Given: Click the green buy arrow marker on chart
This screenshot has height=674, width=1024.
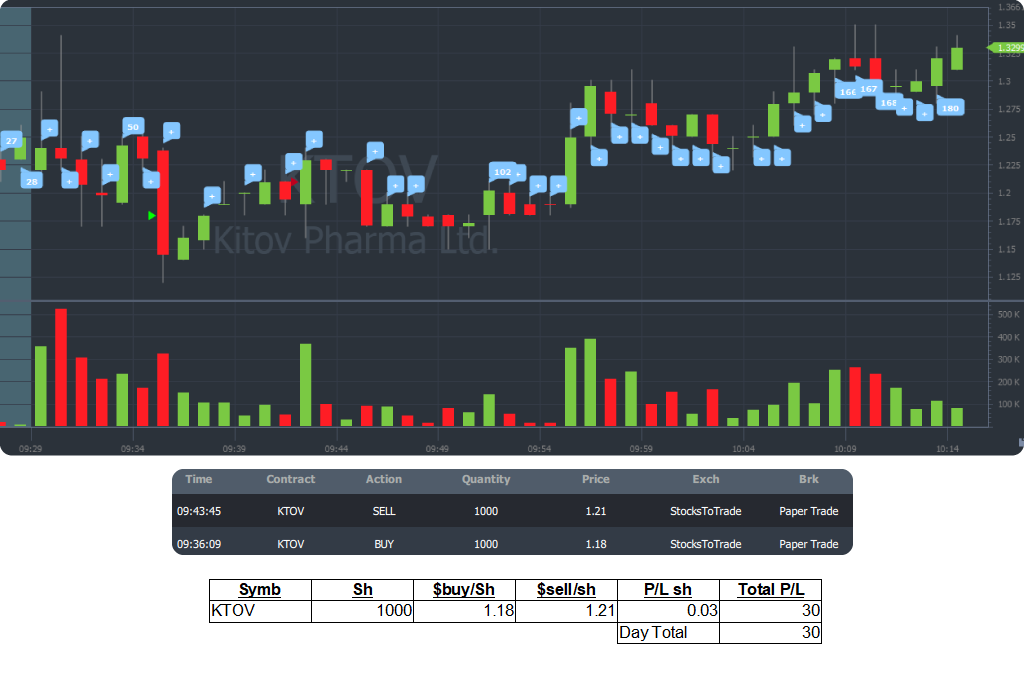Looking at the screenshot, I should click(152, 215).
